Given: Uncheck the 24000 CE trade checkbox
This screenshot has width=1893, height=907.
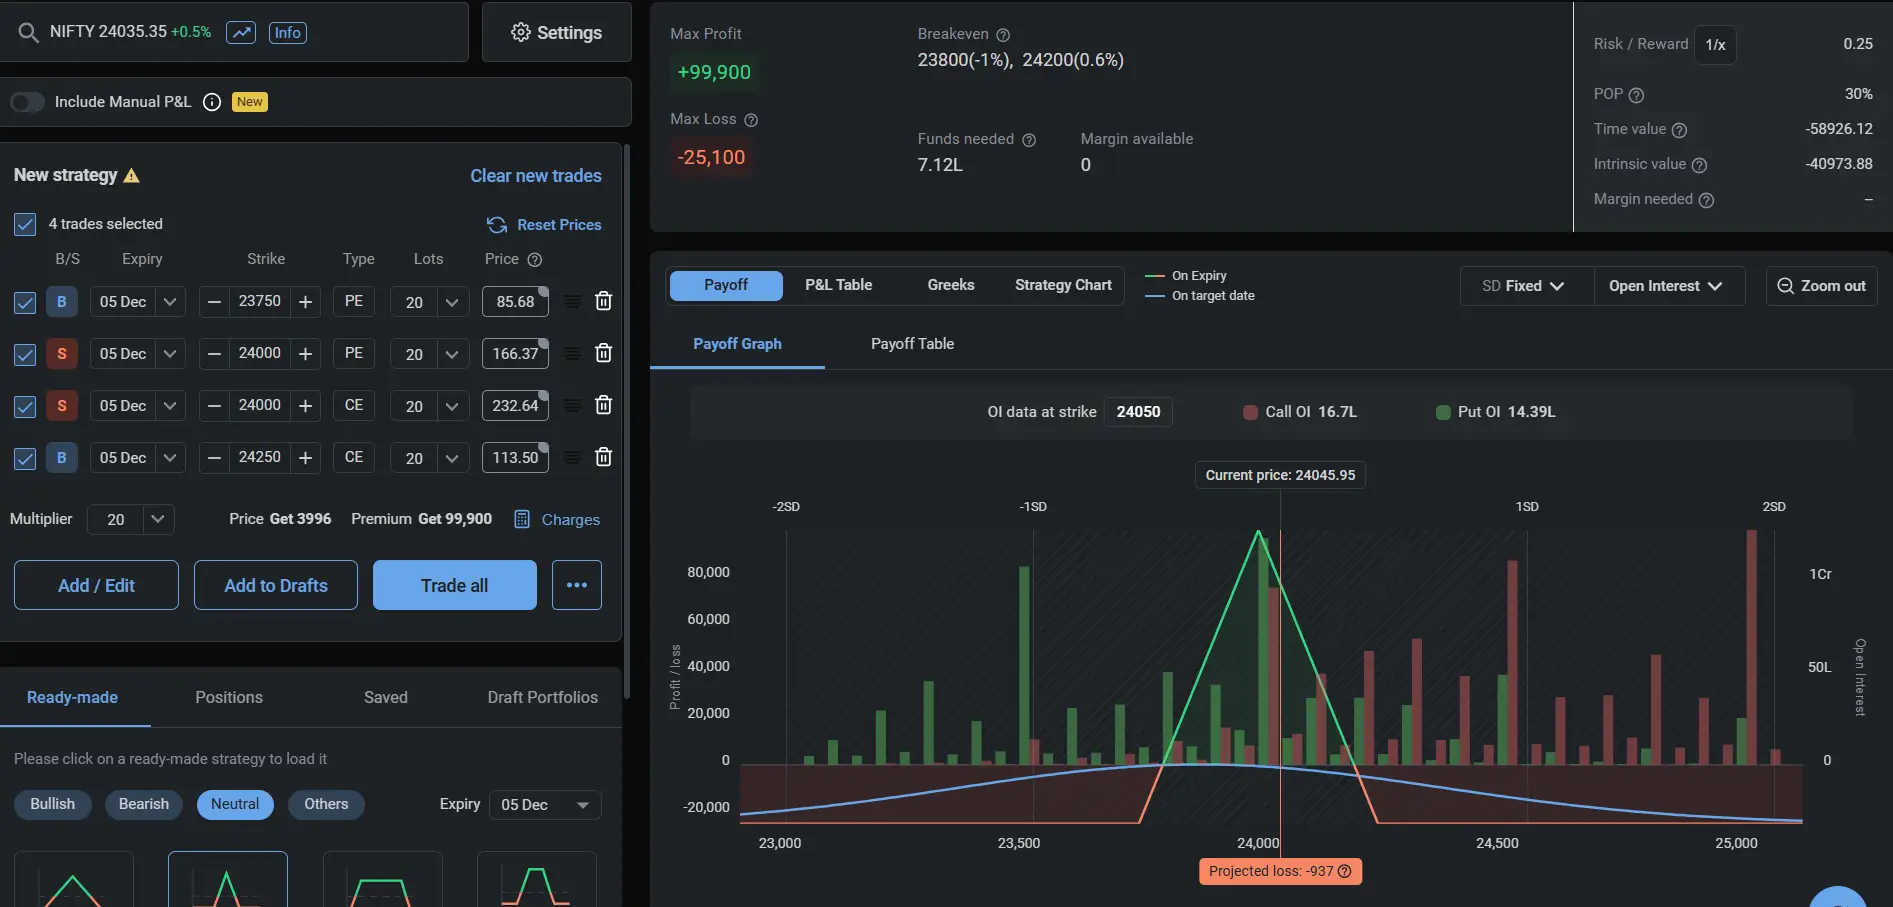Looking at the screenshot, I should [x=25, y=406].
